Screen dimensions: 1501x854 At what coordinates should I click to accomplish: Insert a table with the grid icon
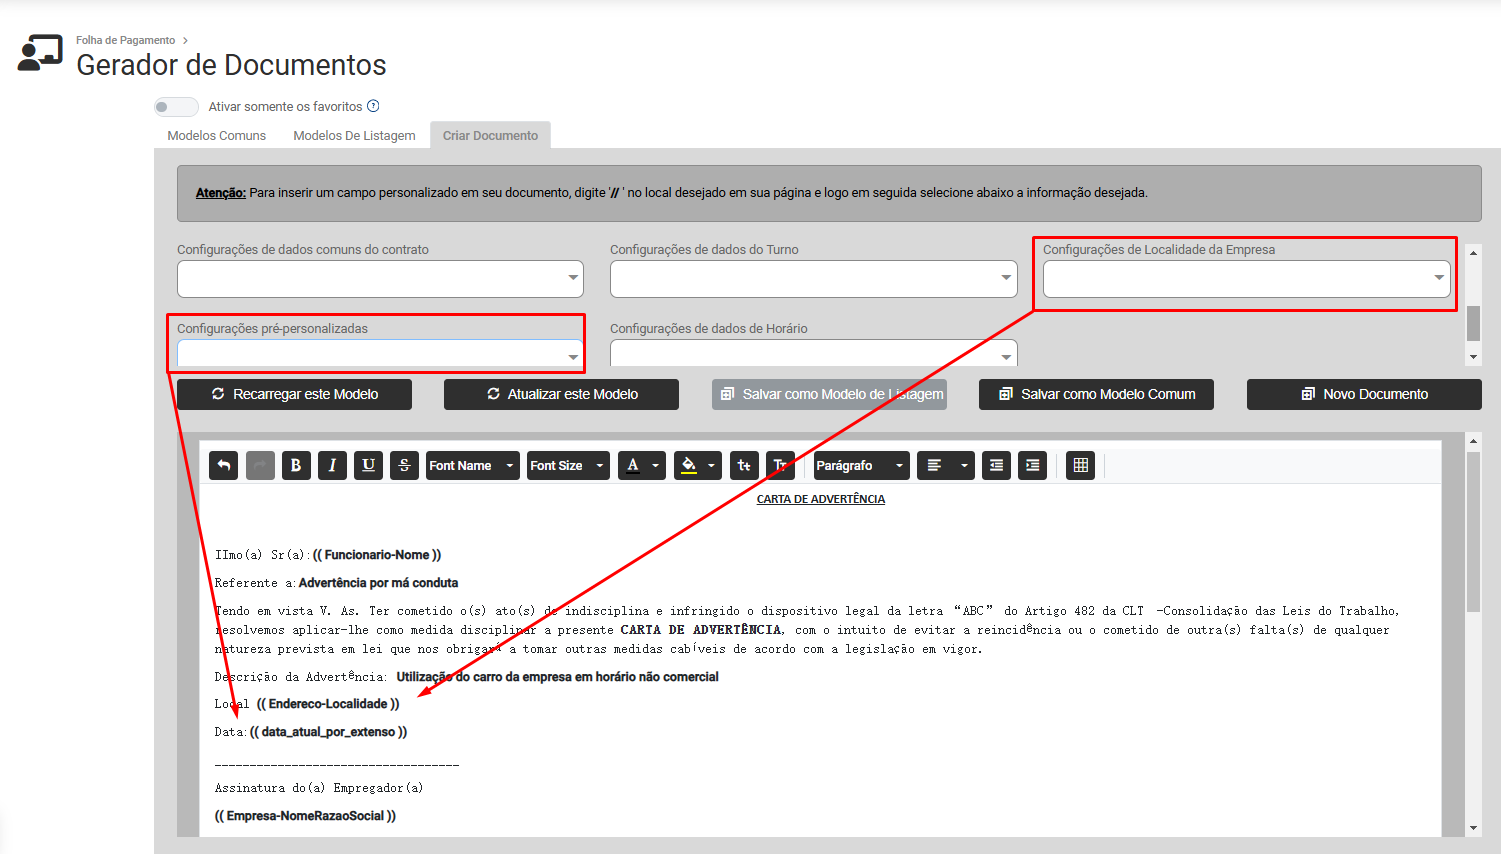(1080, 465)
